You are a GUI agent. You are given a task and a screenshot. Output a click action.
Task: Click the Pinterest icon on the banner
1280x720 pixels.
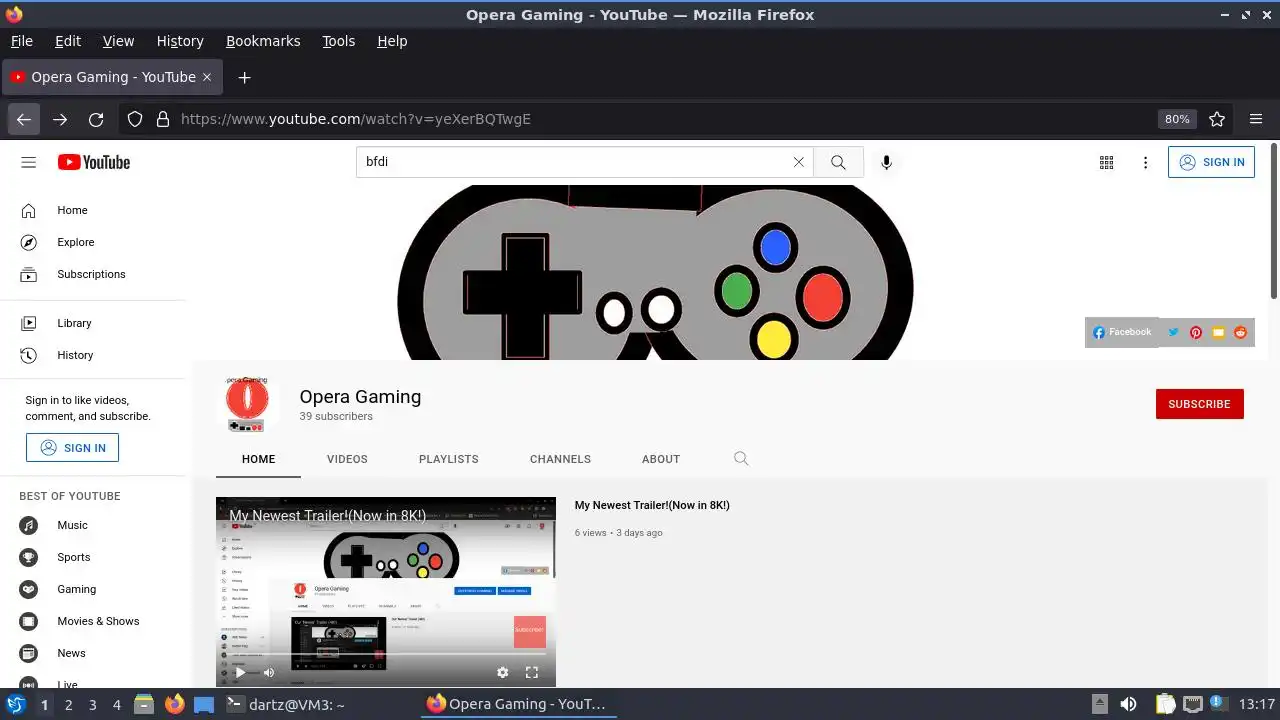[1196, 332]
